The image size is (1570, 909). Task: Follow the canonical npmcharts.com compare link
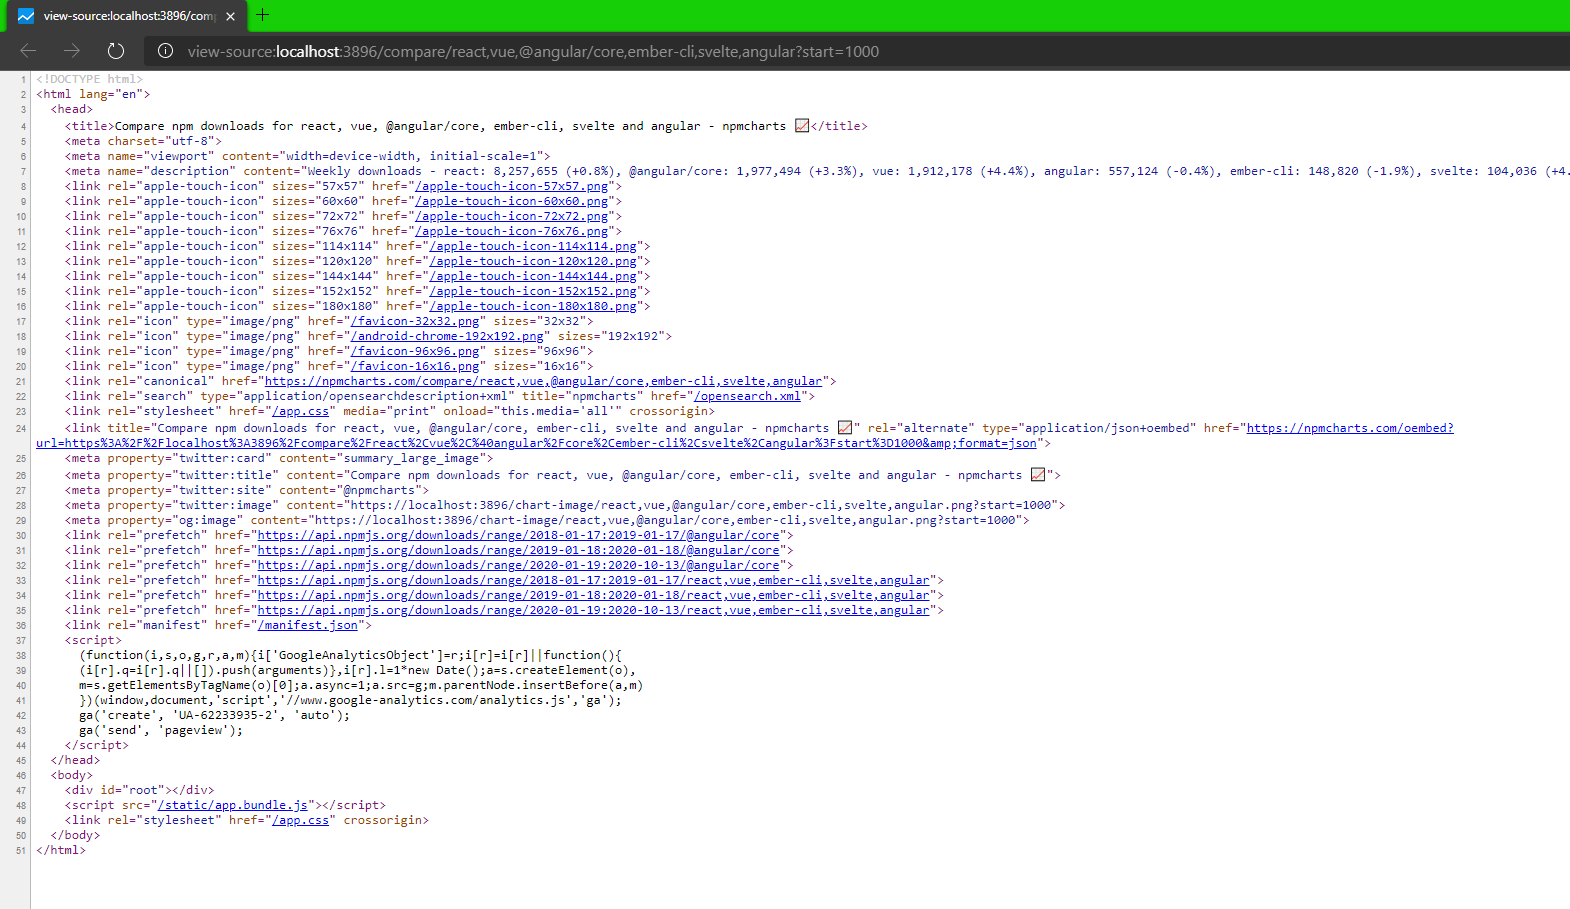[543, 381]
